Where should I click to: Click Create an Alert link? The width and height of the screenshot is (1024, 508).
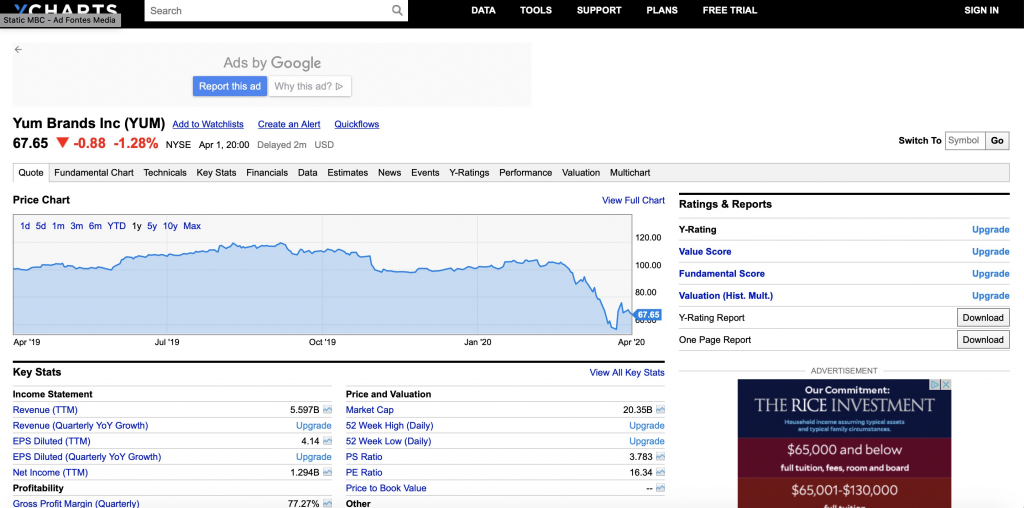click(x=289, y=124)
